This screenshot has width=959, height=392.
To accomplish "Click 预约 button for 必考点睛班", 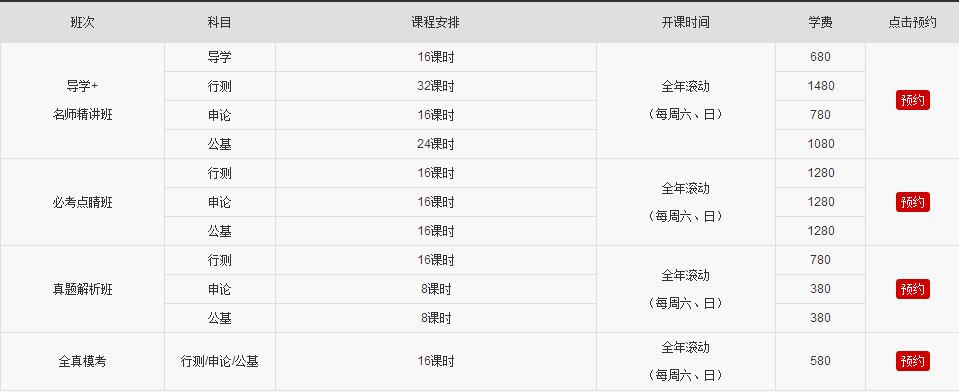I will [913, 202].
